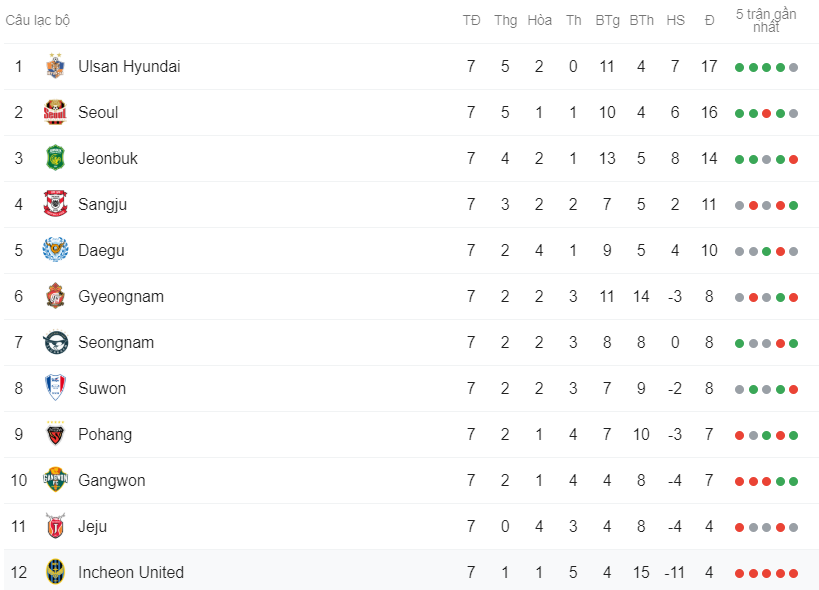Click the Jeonbuk green crest icon

55,159
